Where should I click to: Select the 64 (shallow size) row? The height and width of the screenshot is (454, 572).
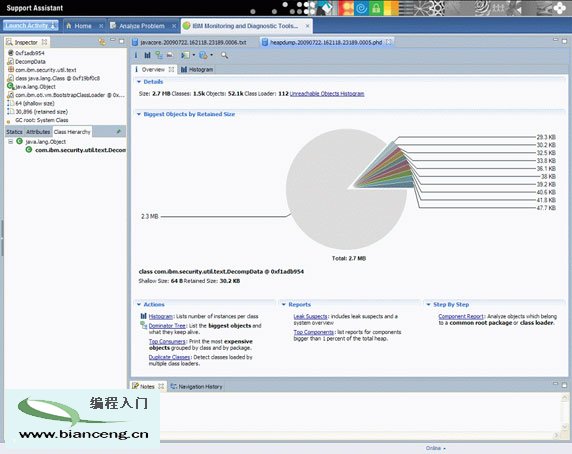point(35,103)
